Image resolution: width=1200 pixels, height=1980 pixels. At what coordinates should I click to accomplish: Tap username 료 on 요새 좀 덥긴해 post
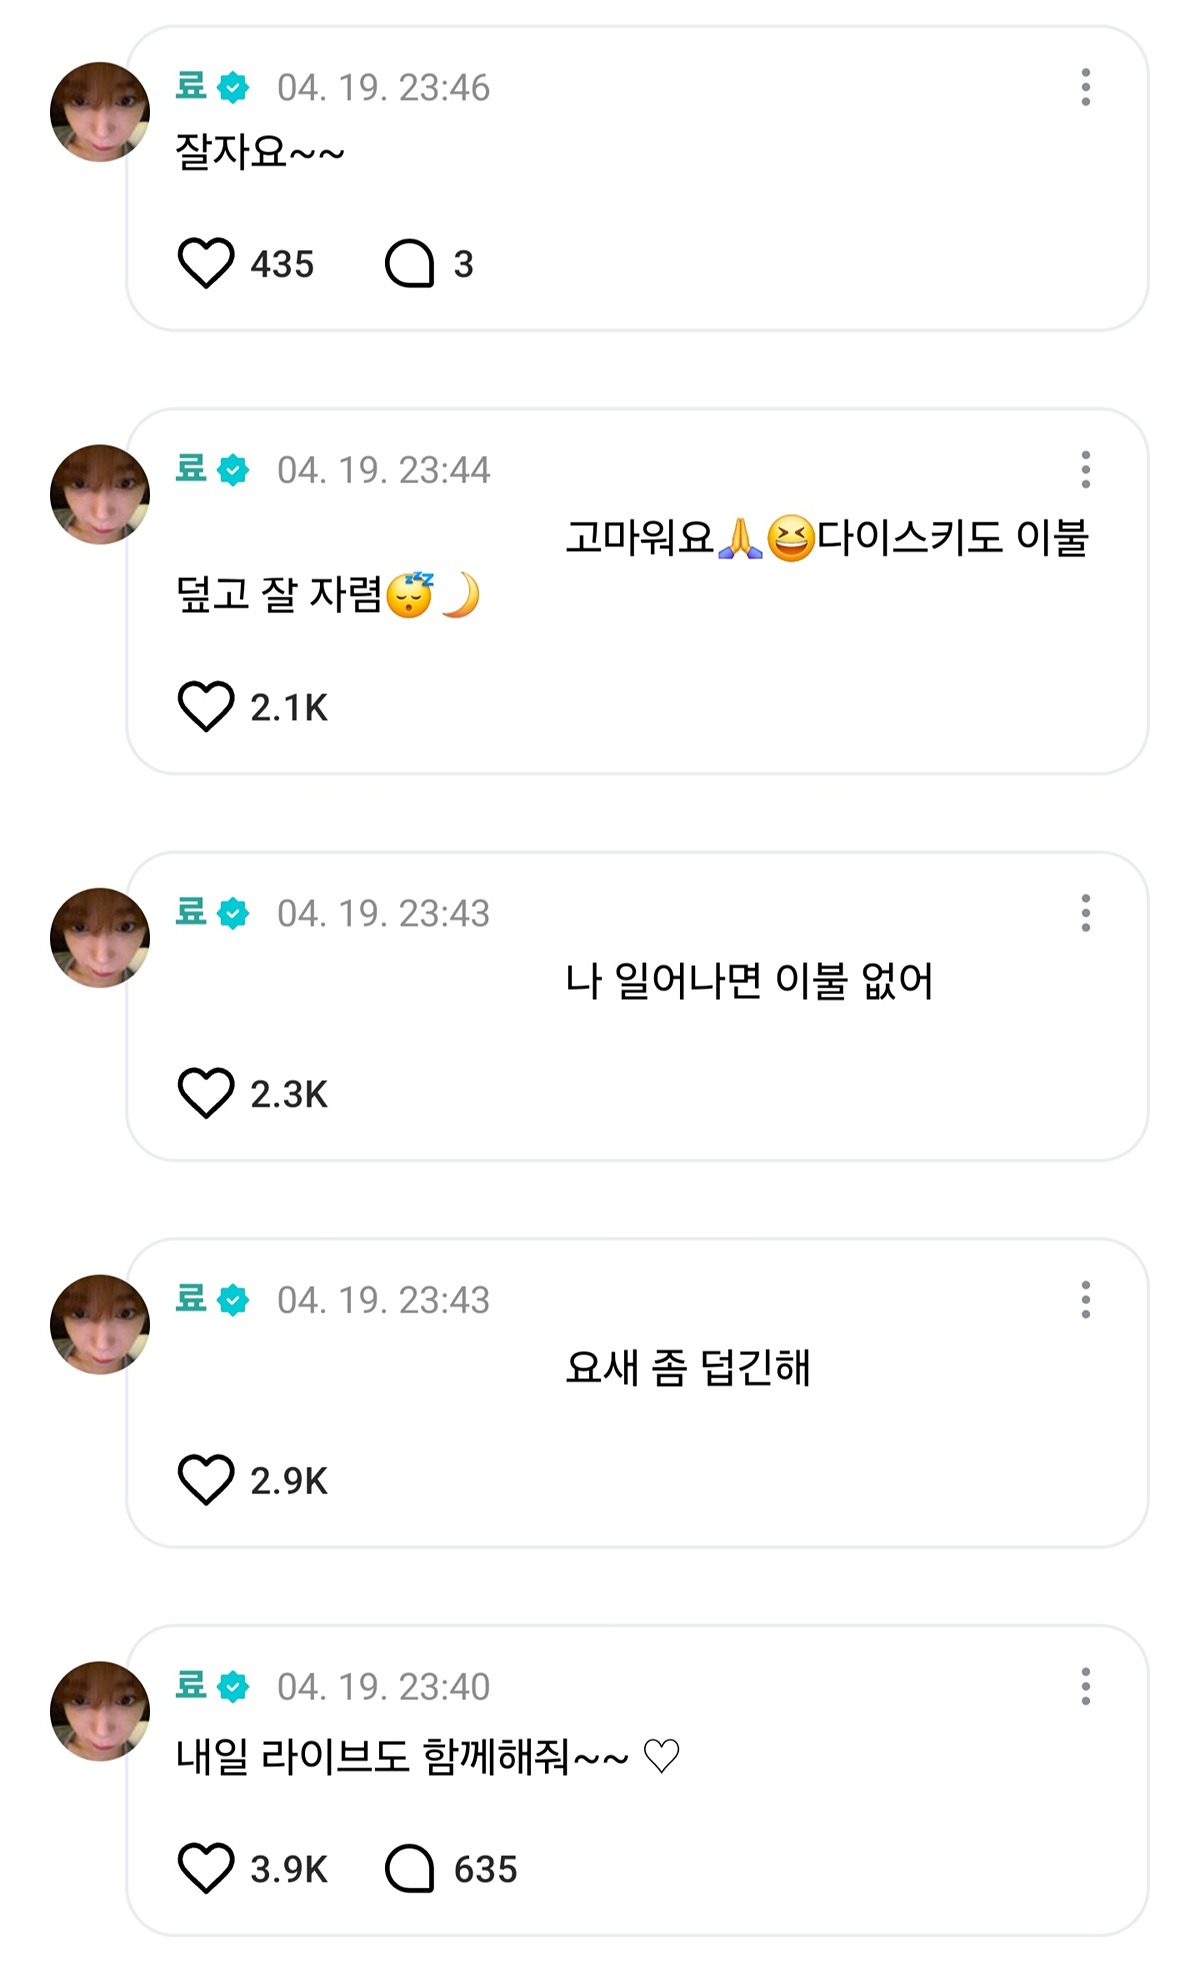pyautogui.click(x=191, y=1298)
